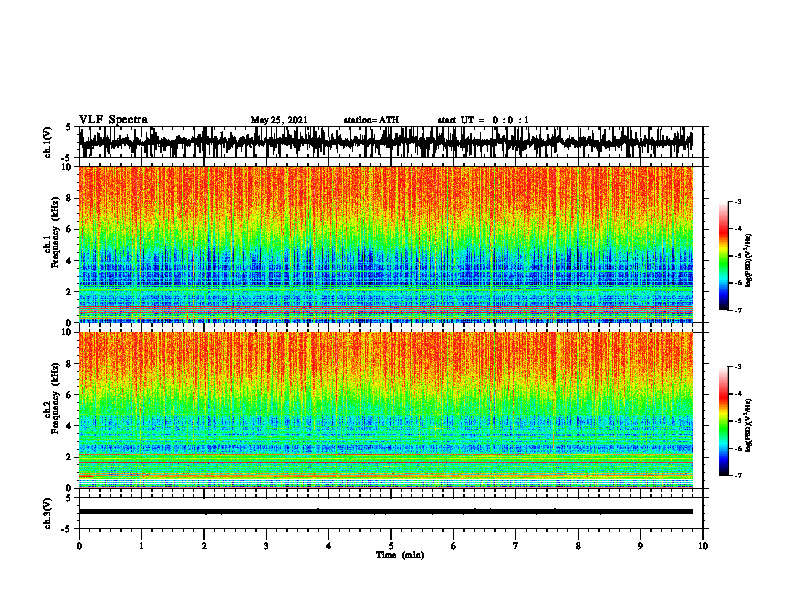
Task: Click the "9" tick label on the time axis
Action: coord(640,546)
